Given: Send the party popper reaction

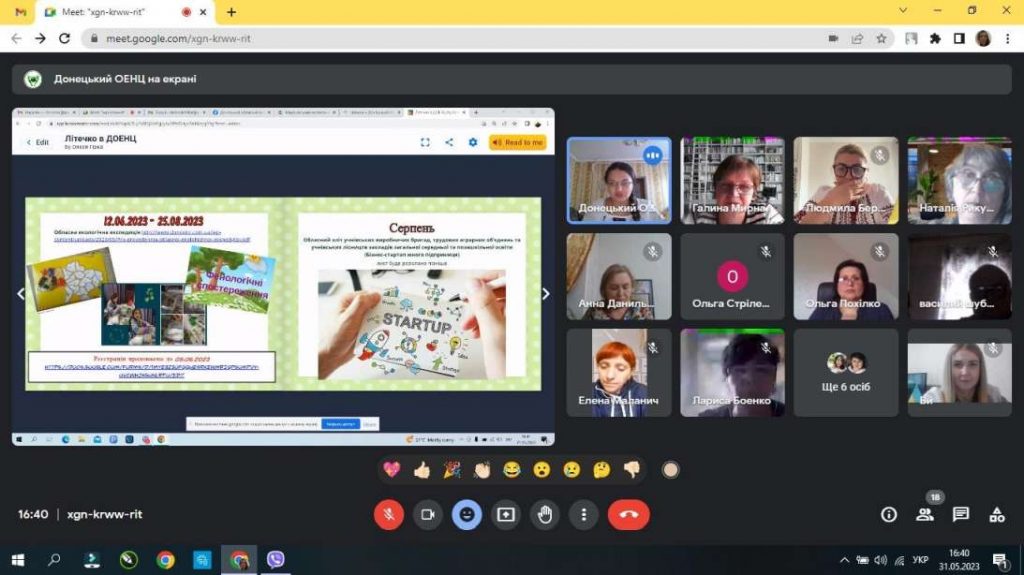Looking at the screenshot, I should point(452,470).
